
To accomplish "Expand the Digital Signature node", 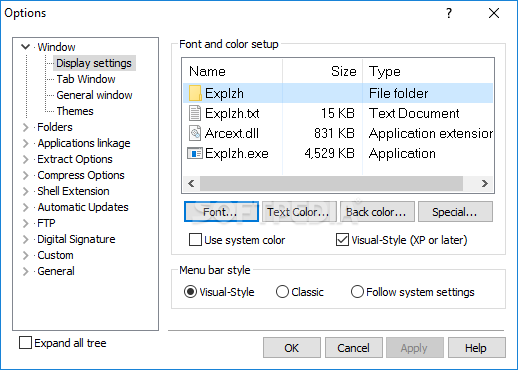I will (26, 239).
